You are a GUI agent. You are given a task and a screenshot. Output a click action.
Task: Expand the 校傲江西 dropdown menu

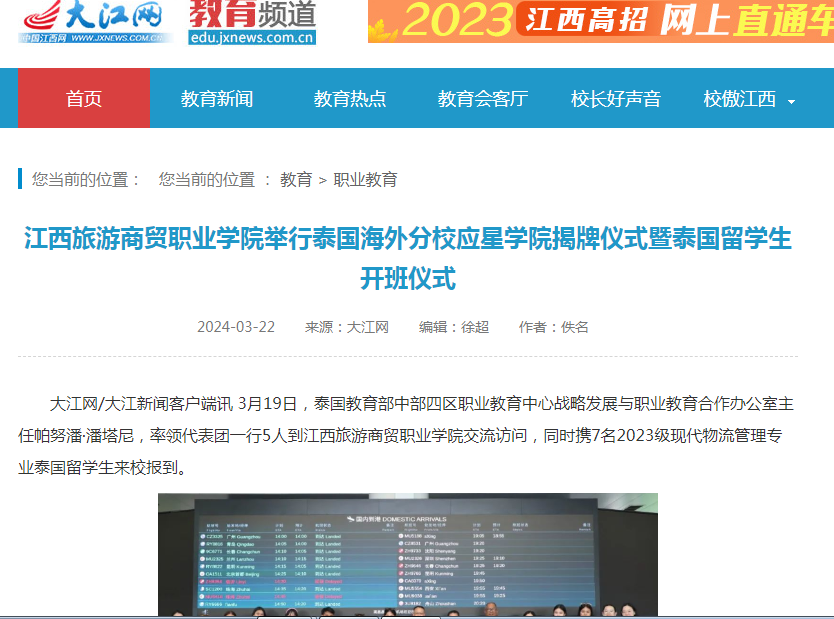click(x=739, y=99)
